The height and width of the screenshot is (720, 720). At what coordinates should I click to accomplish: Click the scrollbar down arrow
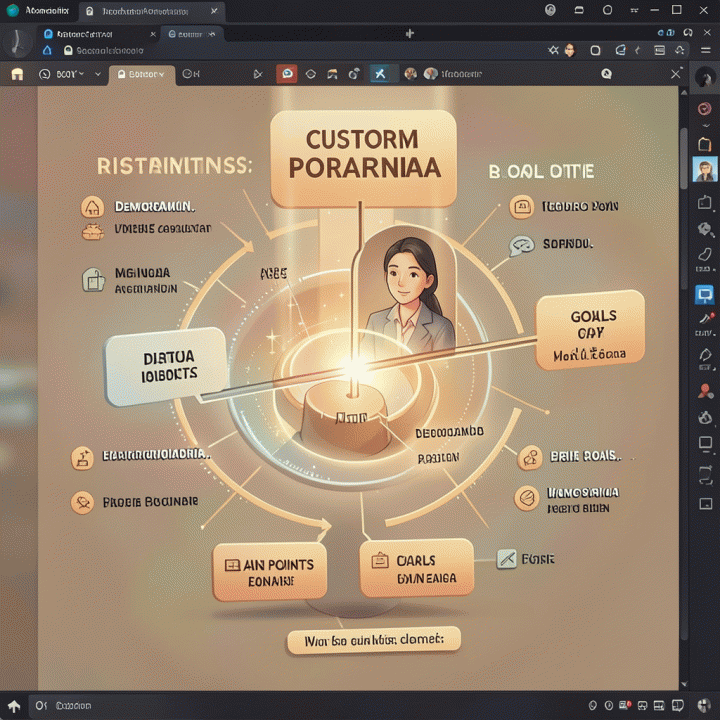684,684
